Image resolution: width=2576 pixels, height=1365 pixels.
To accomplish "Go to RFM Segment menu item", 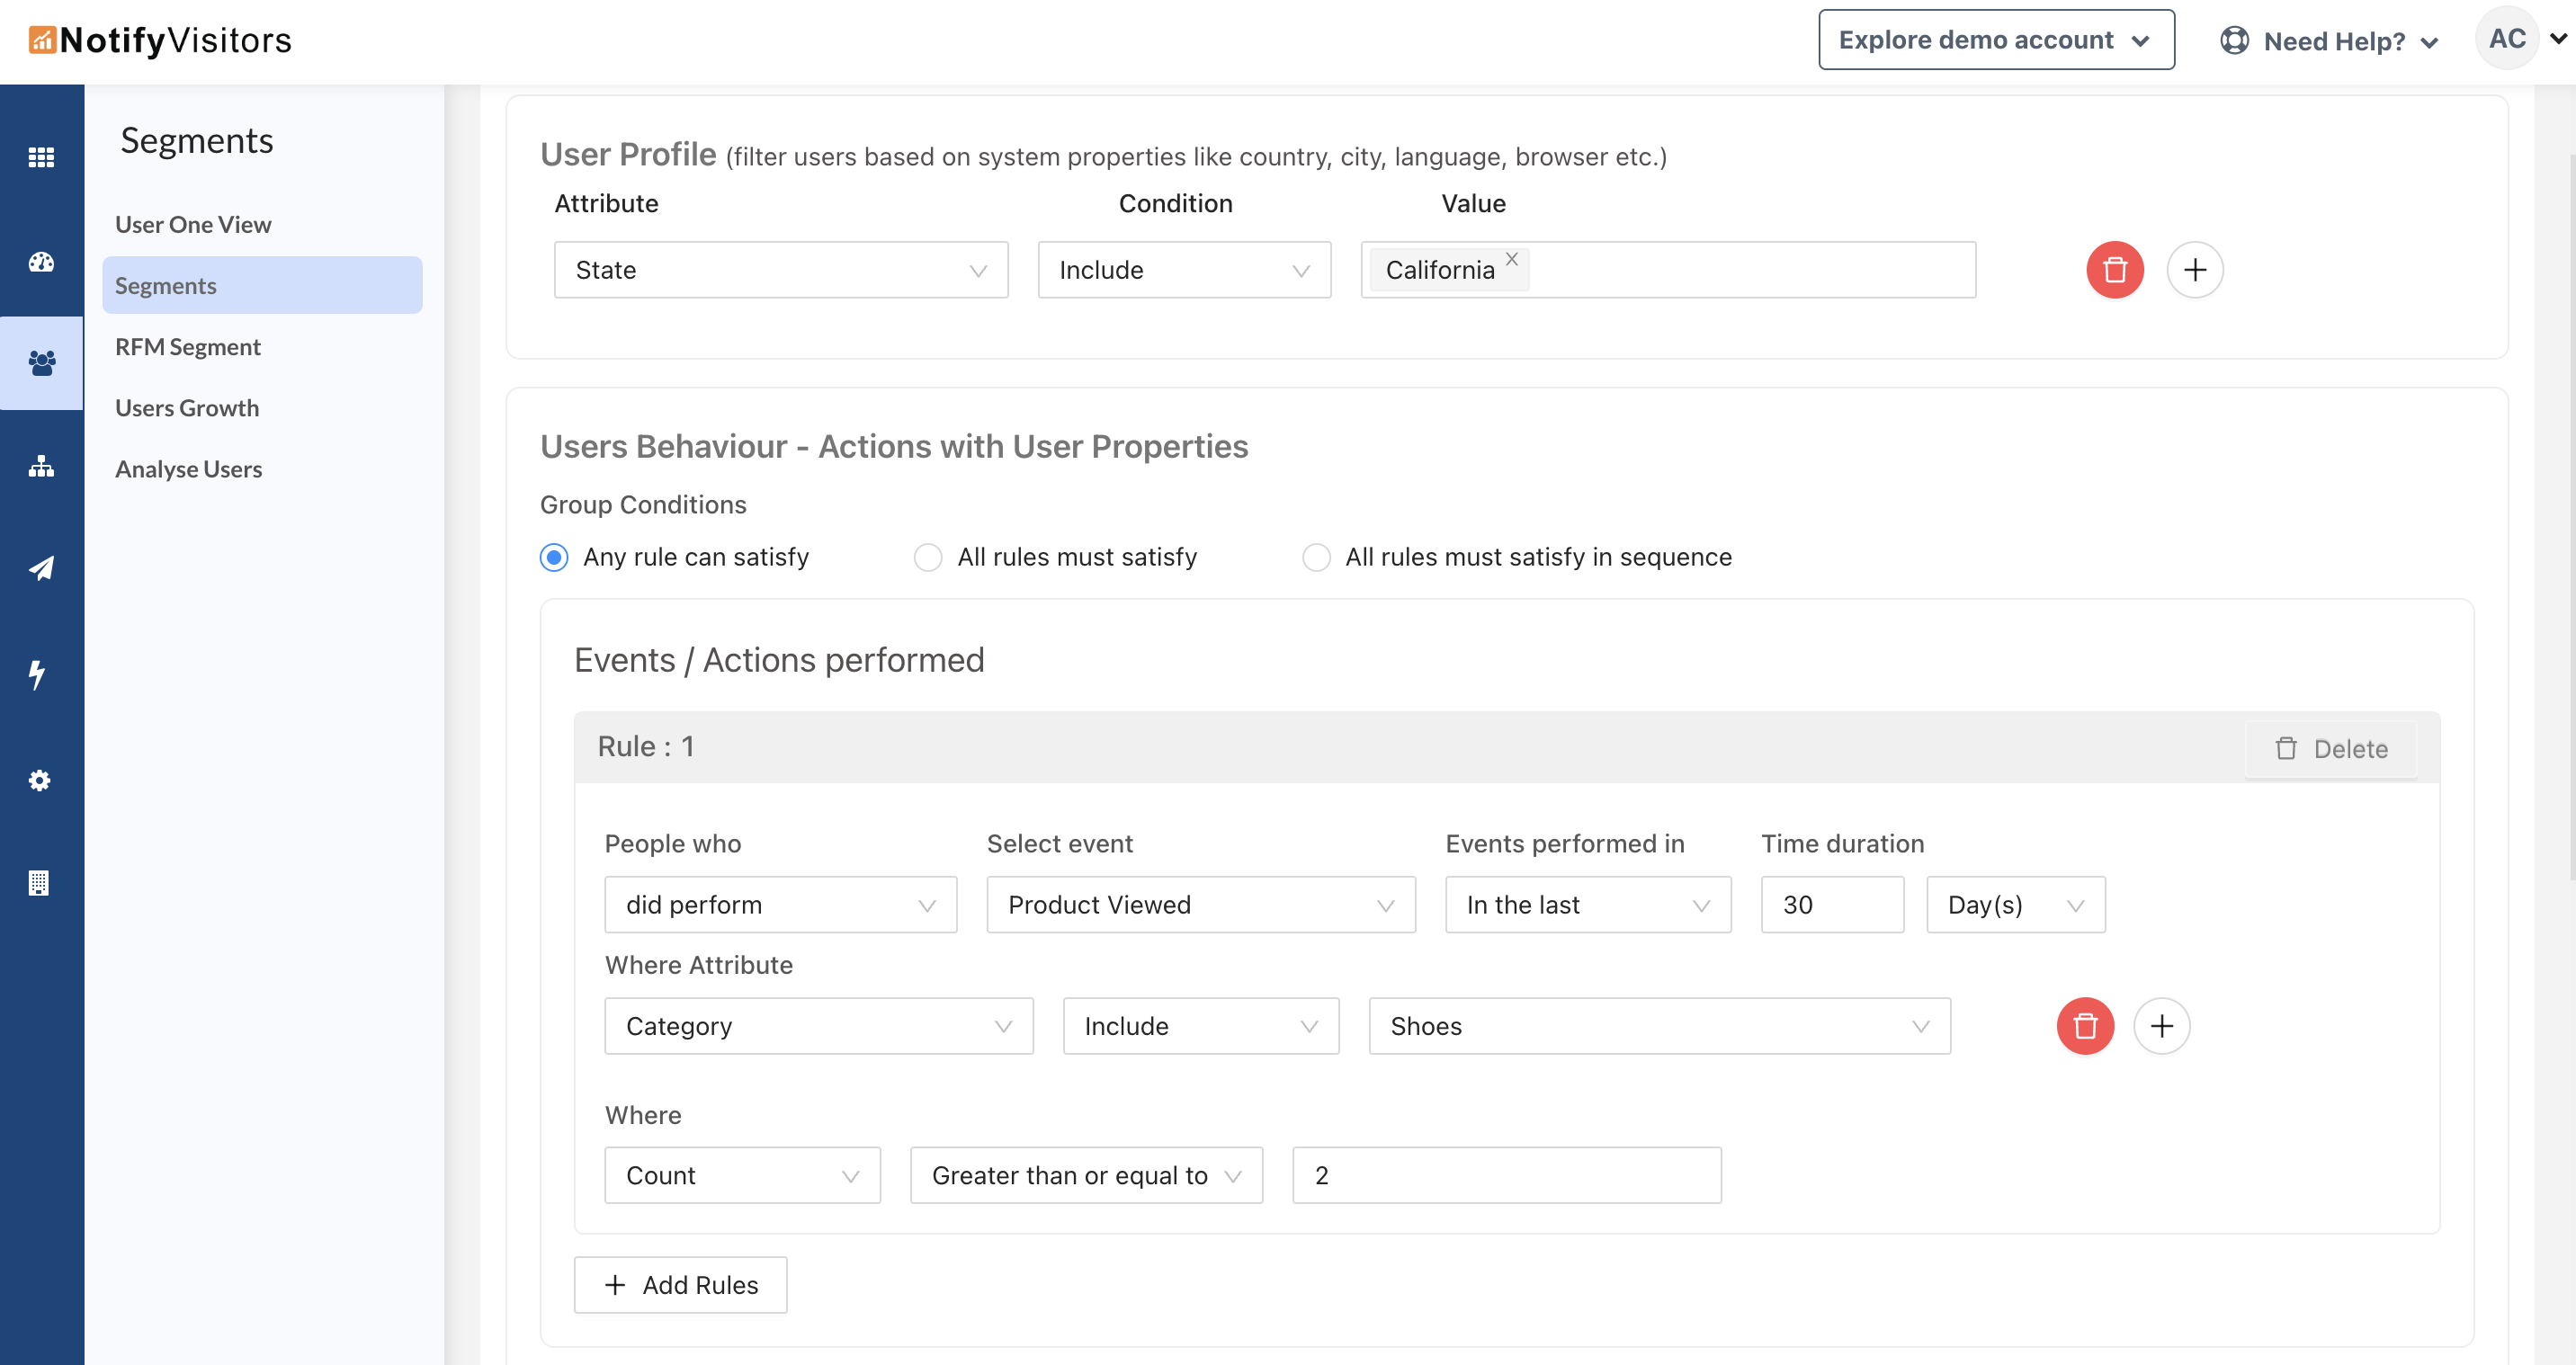I will [x=188, y=347].
